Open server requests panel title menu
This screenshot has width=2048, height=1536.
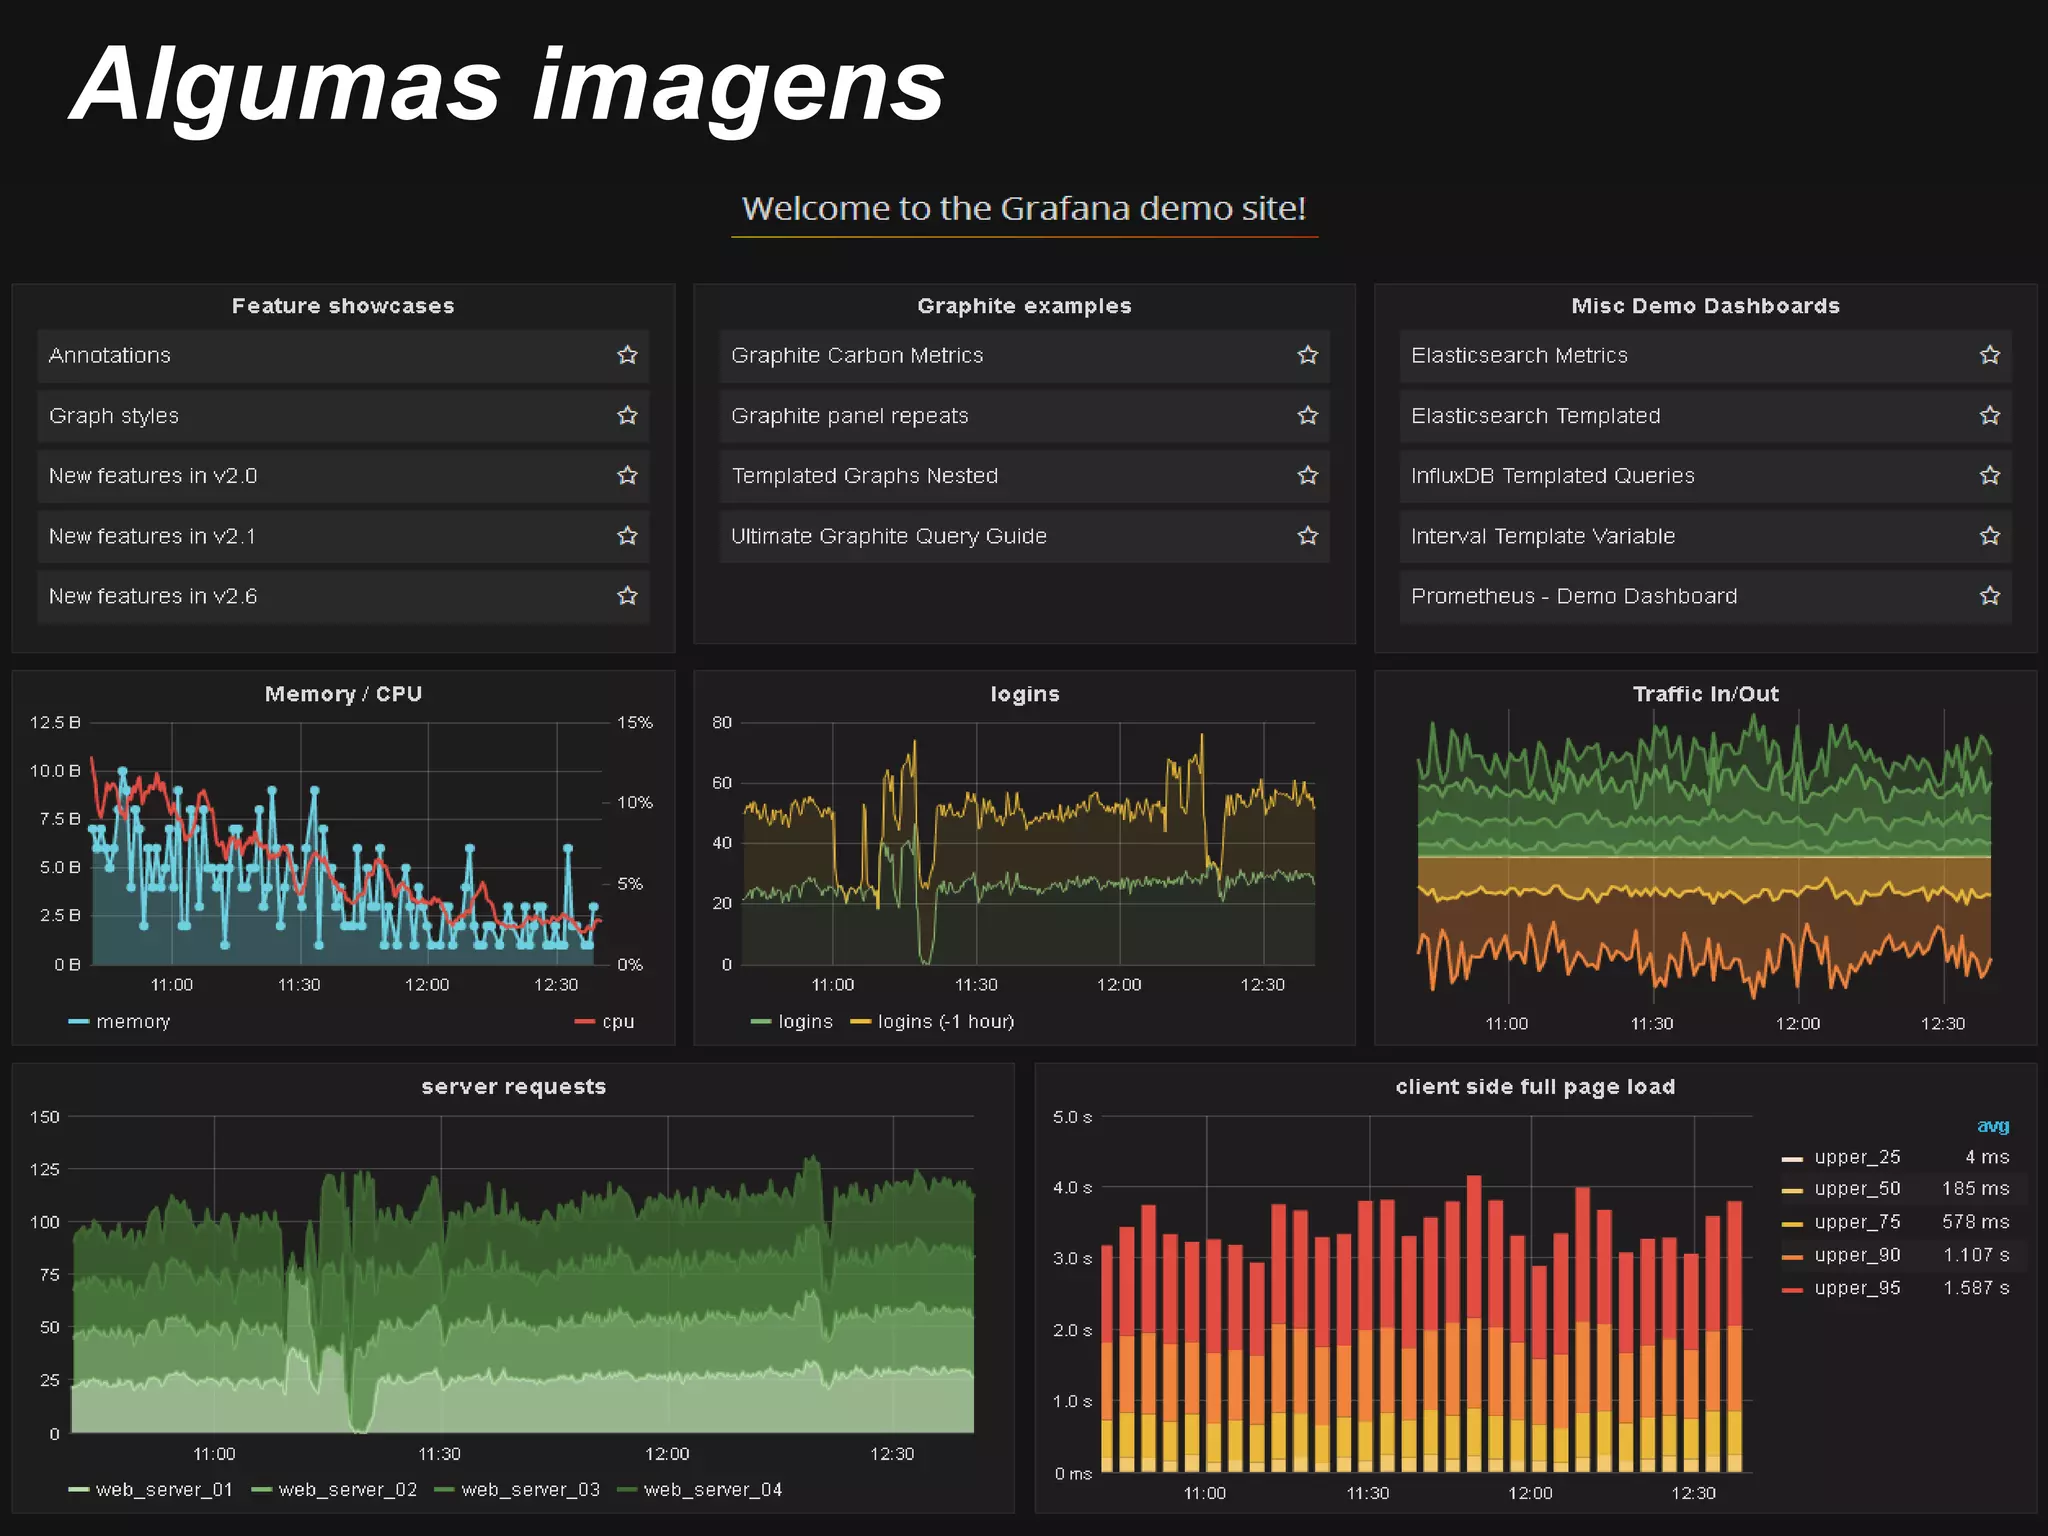(513, 1087)
